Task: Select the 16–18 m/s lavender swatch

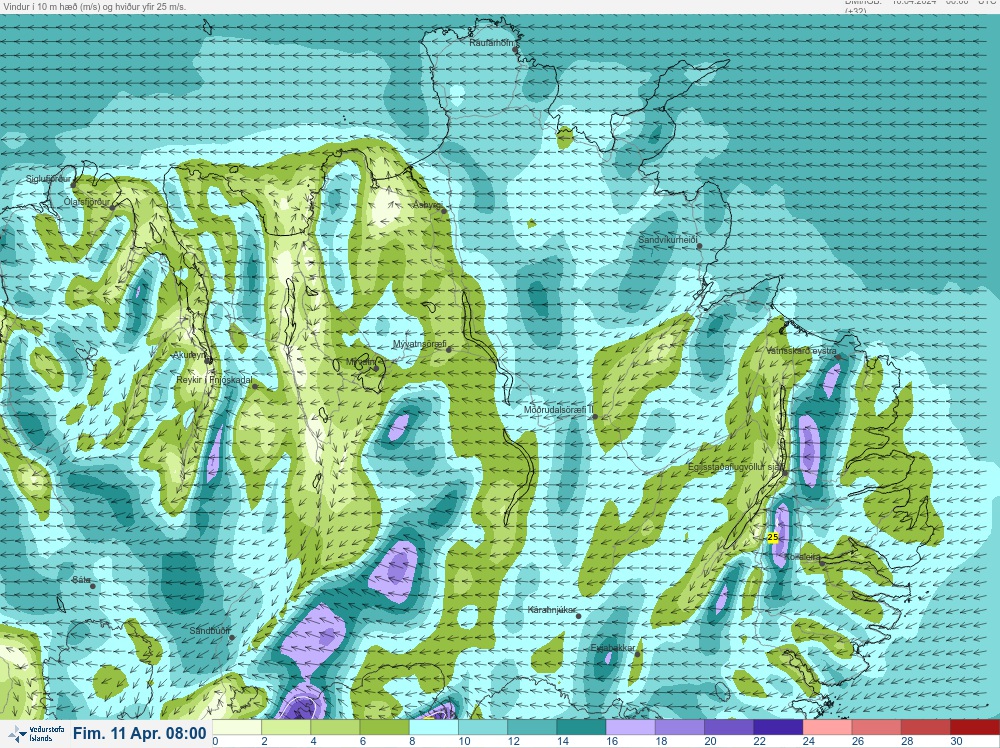Action: [629, 727]
